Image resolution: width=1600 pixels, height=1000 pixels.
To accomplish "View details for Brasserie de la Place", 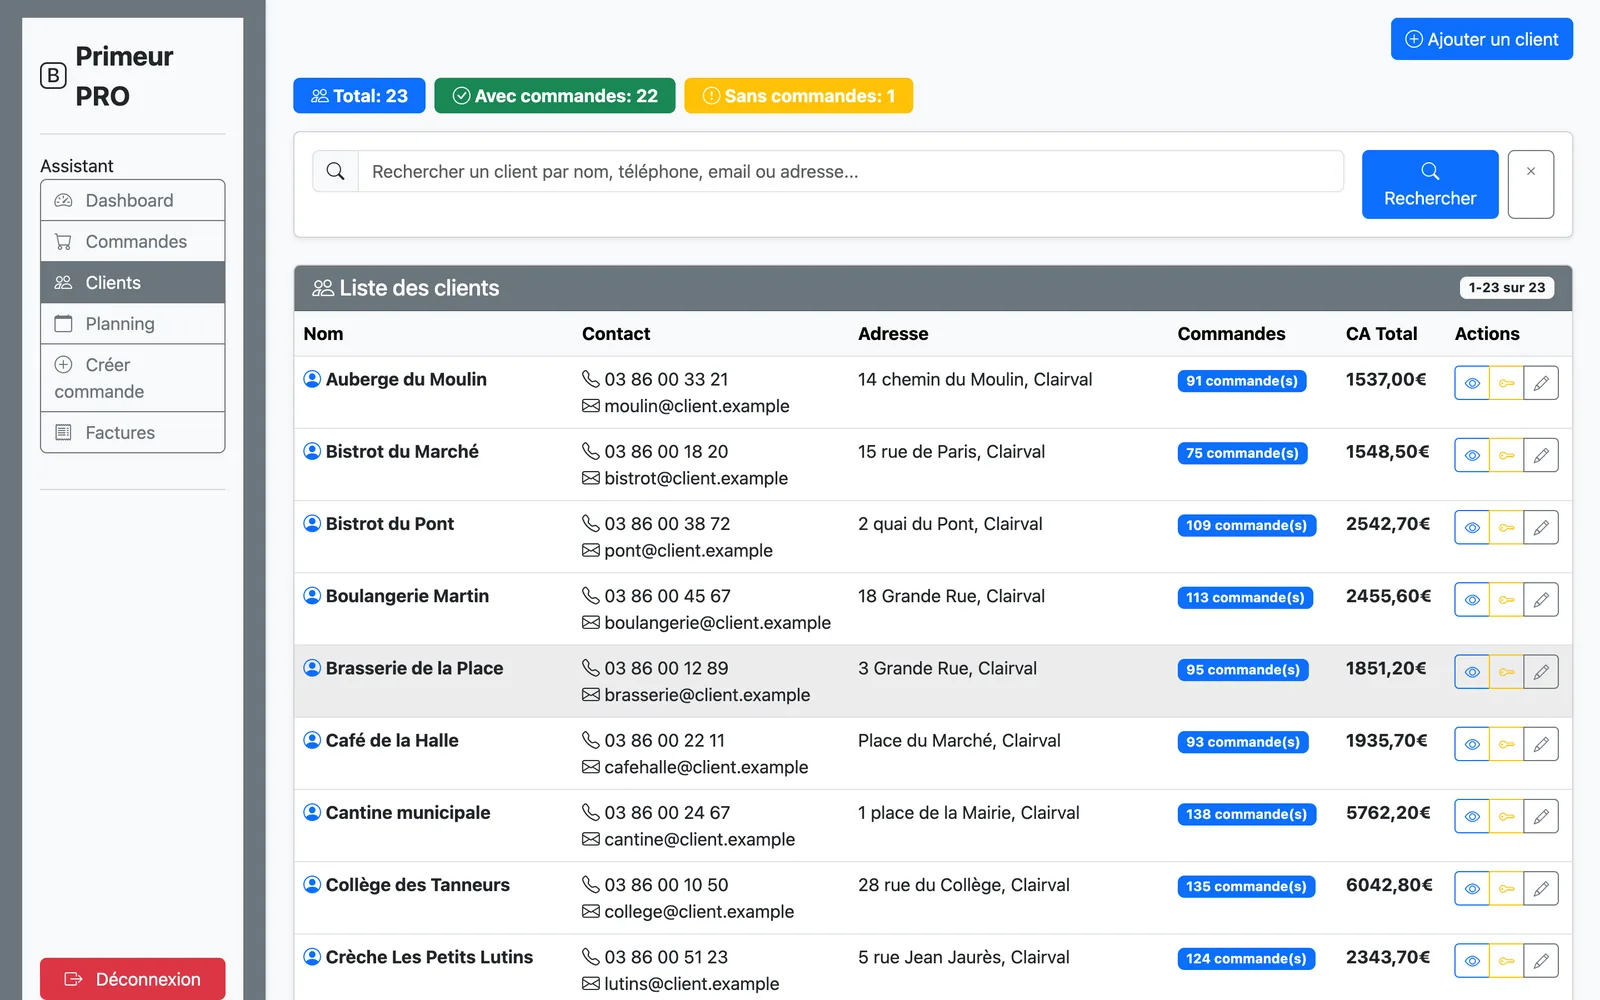I will pyautogui.click(x=1472, y=672).
